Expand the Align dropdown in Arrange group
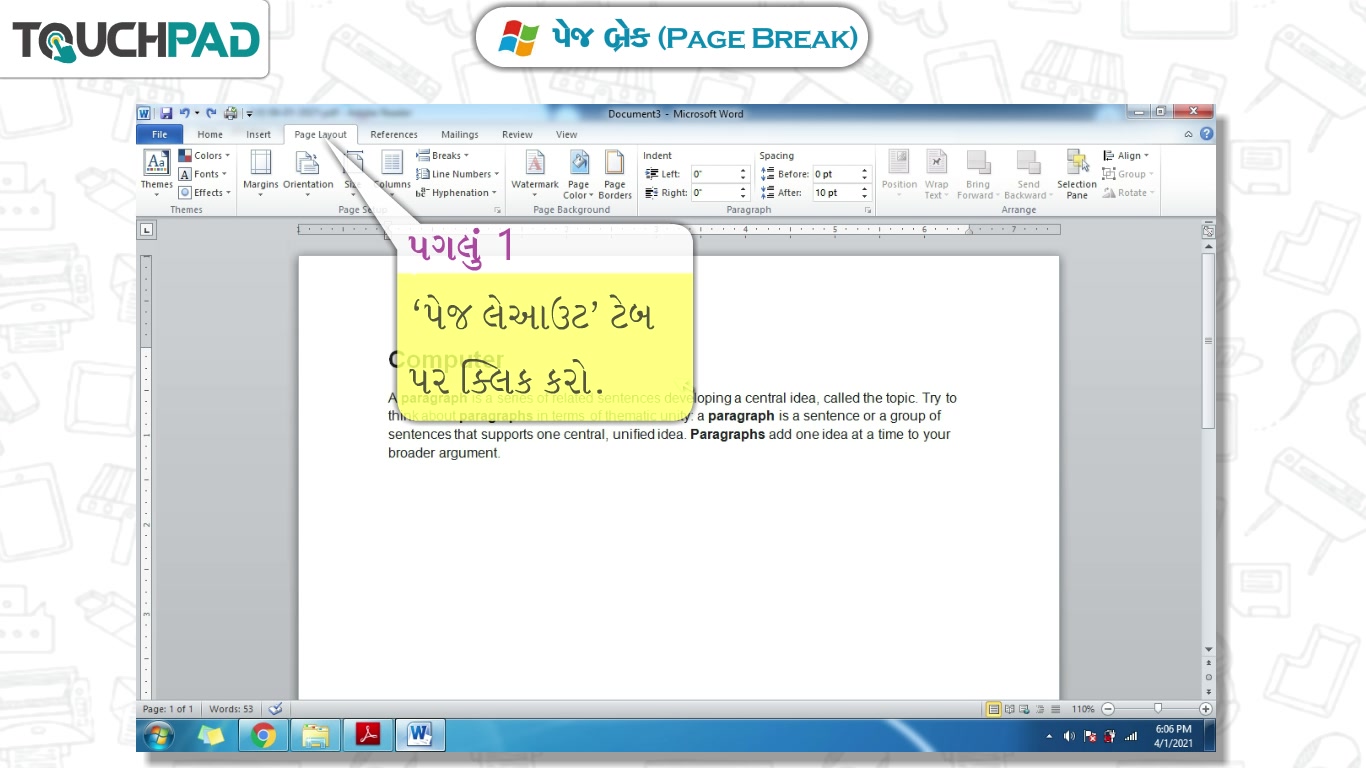 pyautogui.click(x=1126, y=155)
